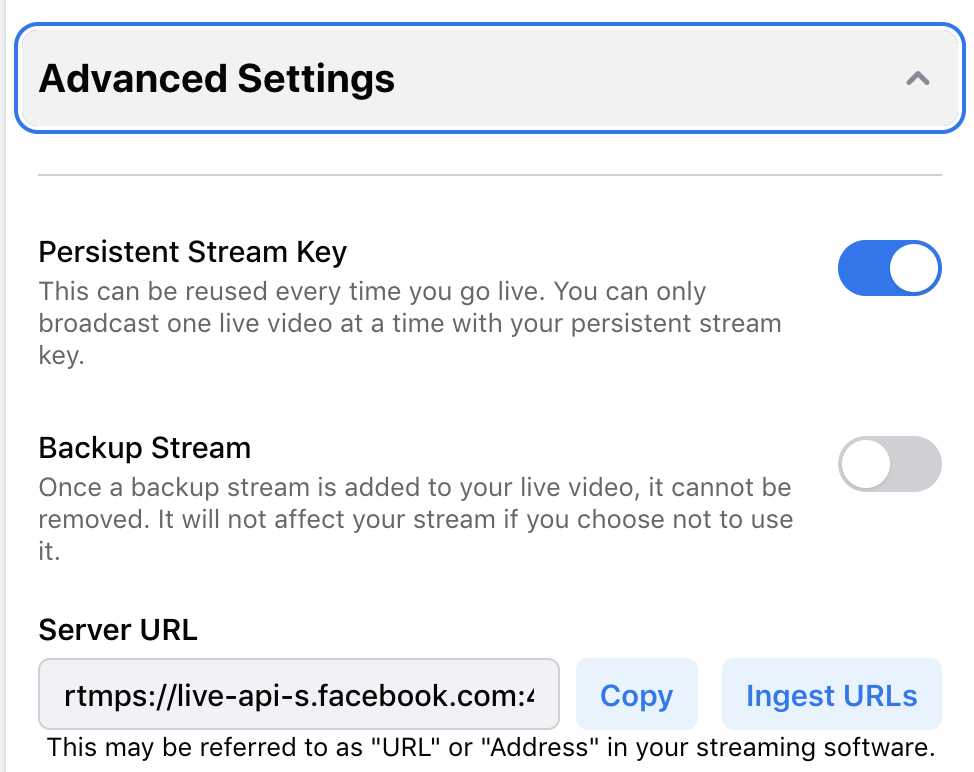Expand or collapse the settings panel header
The image size is (974, 772).
click(x=488, y=78)
